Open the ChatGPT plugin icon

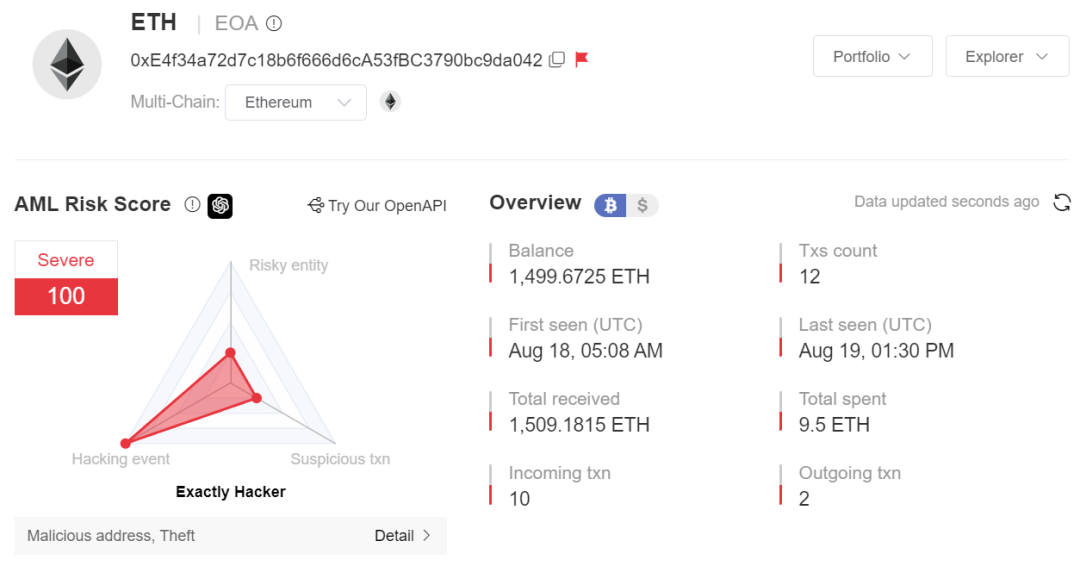click(220, 205)
